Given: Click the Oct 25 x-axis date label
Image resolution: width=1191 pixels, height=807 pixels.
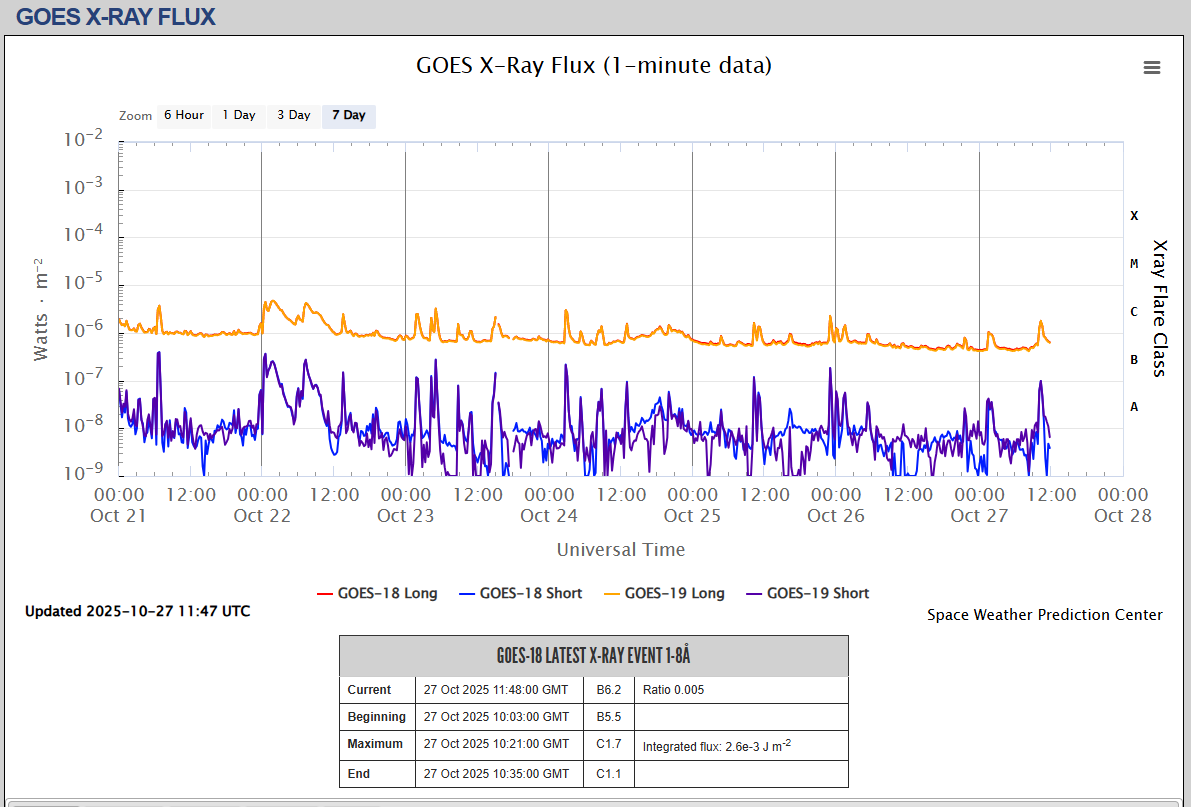Looking at the screenshot, I should [692, 515].
